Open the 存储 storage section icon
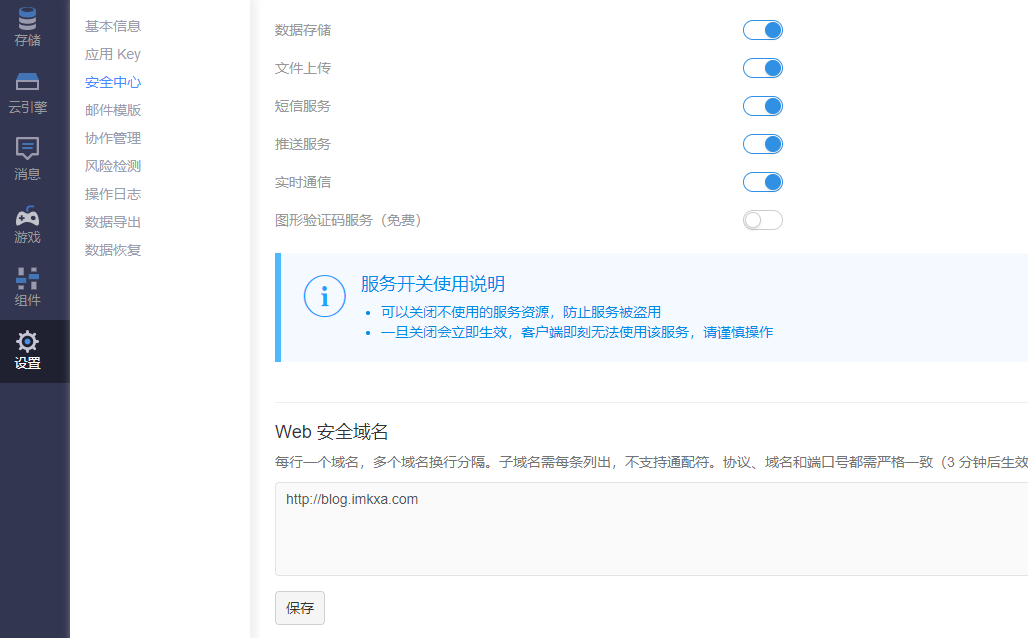Screen dimensions: 1028x638 pos(28,19)
